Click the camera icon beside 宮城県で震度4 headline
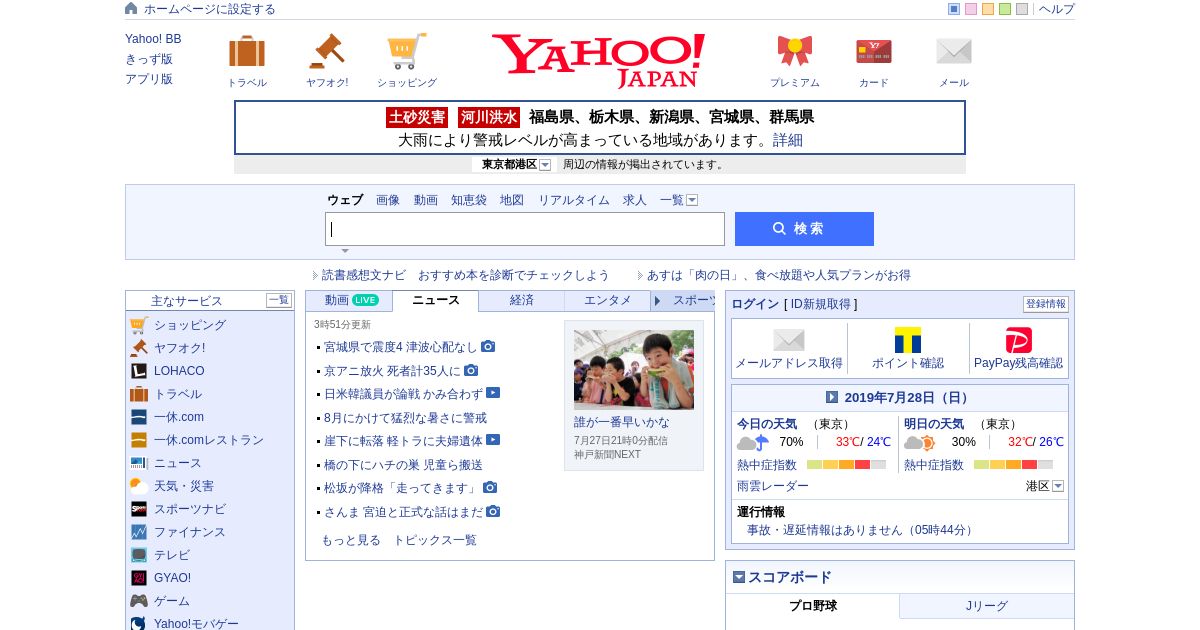This screenshot has width=1200, height=630. tap(488, 346)
